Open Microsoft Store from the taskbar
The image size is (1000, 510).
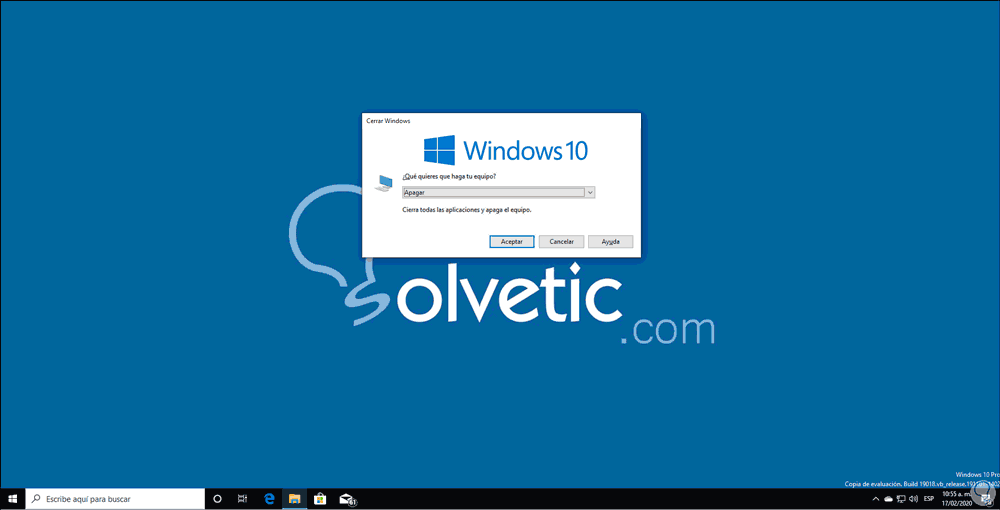(x=320, y=499)
